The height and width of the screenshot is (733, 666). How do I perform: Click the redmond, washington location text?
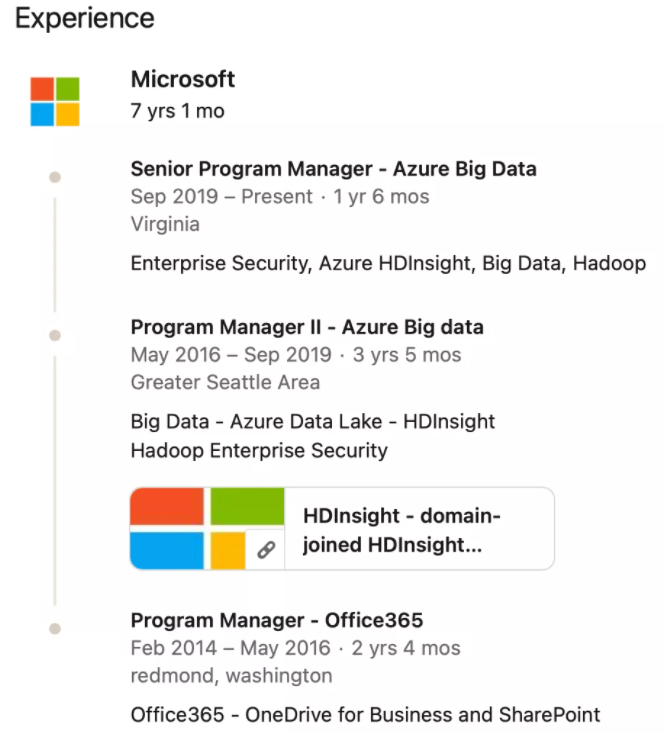pos(231,676)
